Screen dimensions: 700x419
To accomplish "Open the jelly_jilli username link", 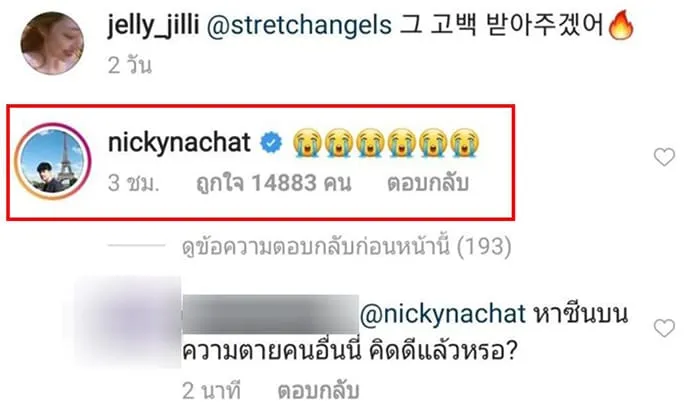I will 153,25.
